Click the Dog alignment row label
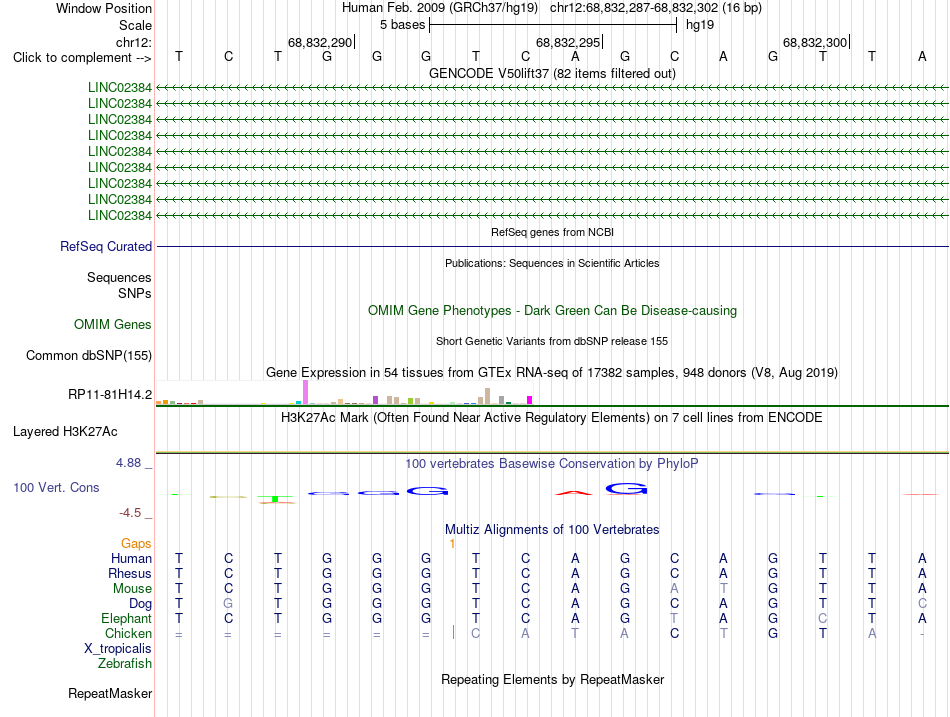Screen dimensions: 950x717 (140, 604)
